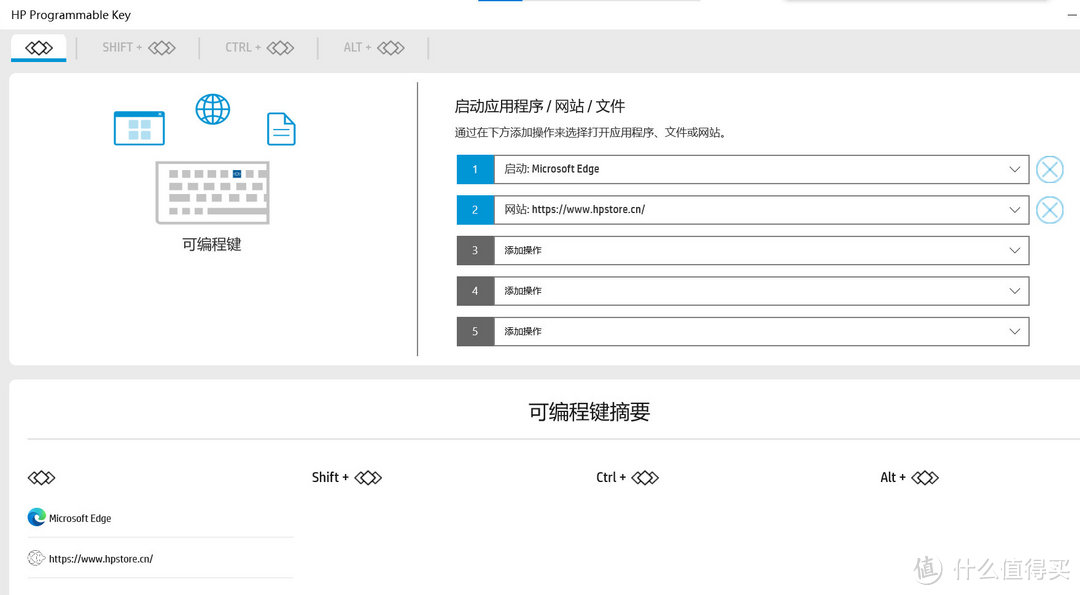Remove action 1 Microsoft Edge with X

coord(1050,169)
